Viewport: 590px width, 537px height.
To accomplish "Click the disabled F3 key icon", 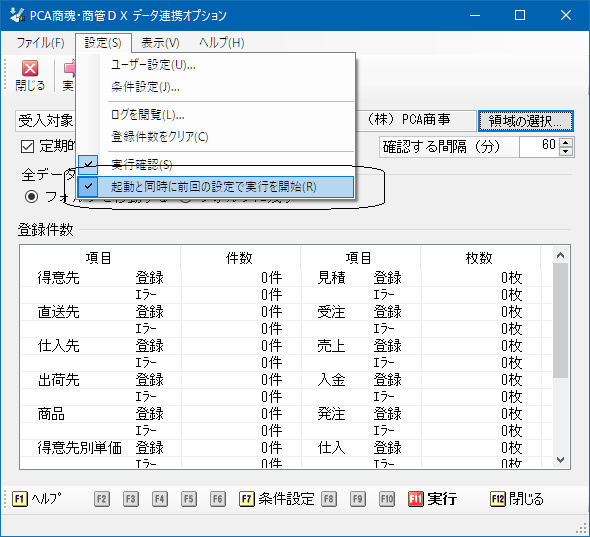I will coord(131,499).
